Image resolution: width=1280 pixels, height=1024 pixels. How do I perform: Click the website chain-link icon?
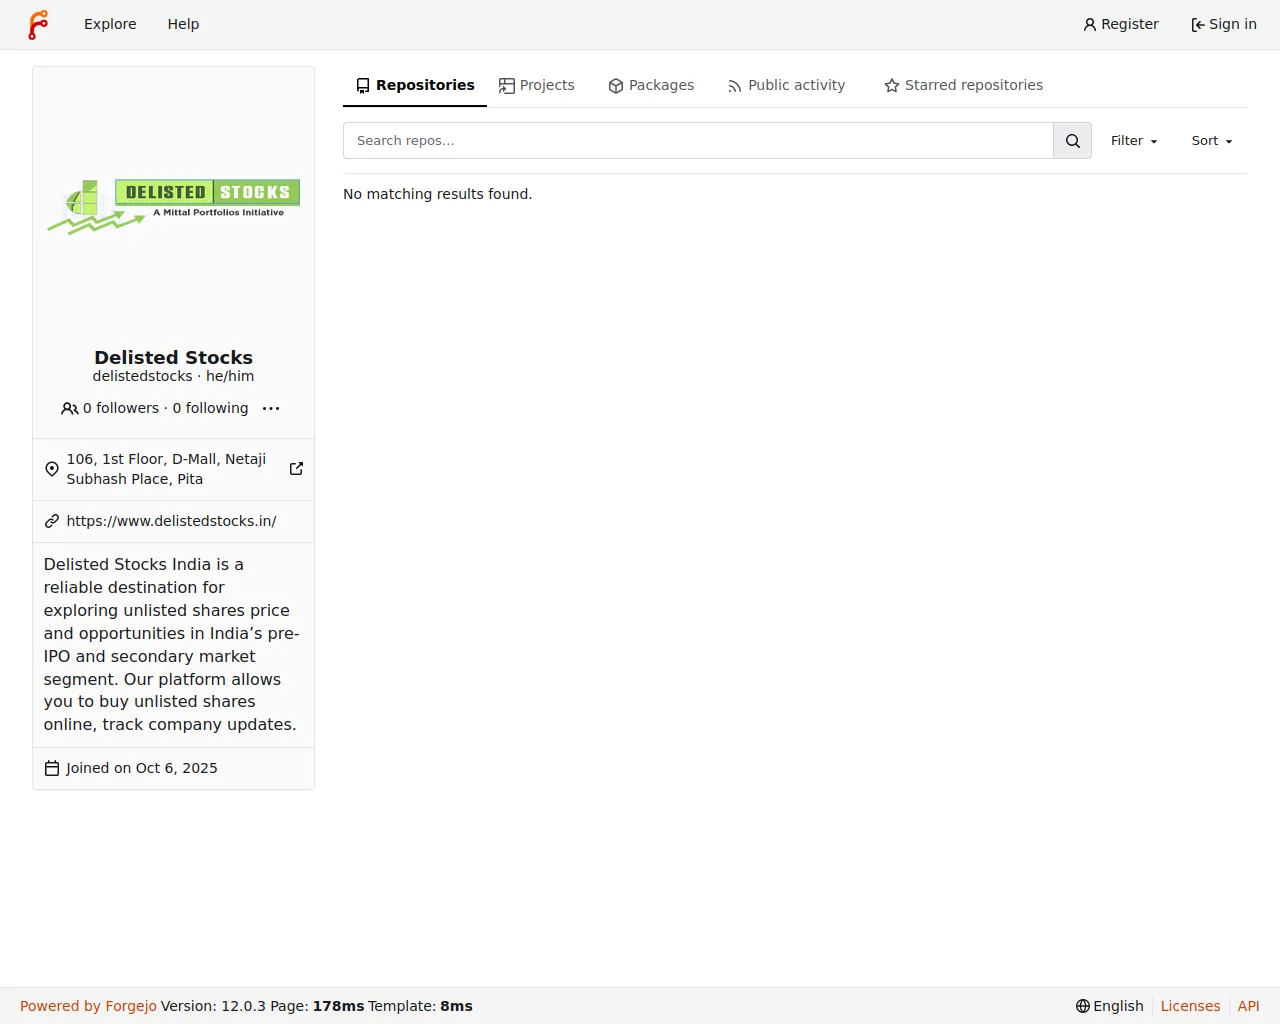tap(52, 521)
